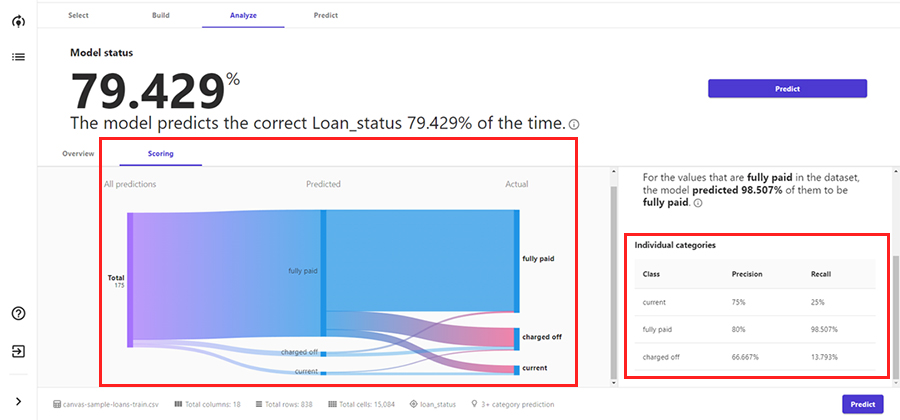Click the 3+ category prediction icon

tap(473, 404)
